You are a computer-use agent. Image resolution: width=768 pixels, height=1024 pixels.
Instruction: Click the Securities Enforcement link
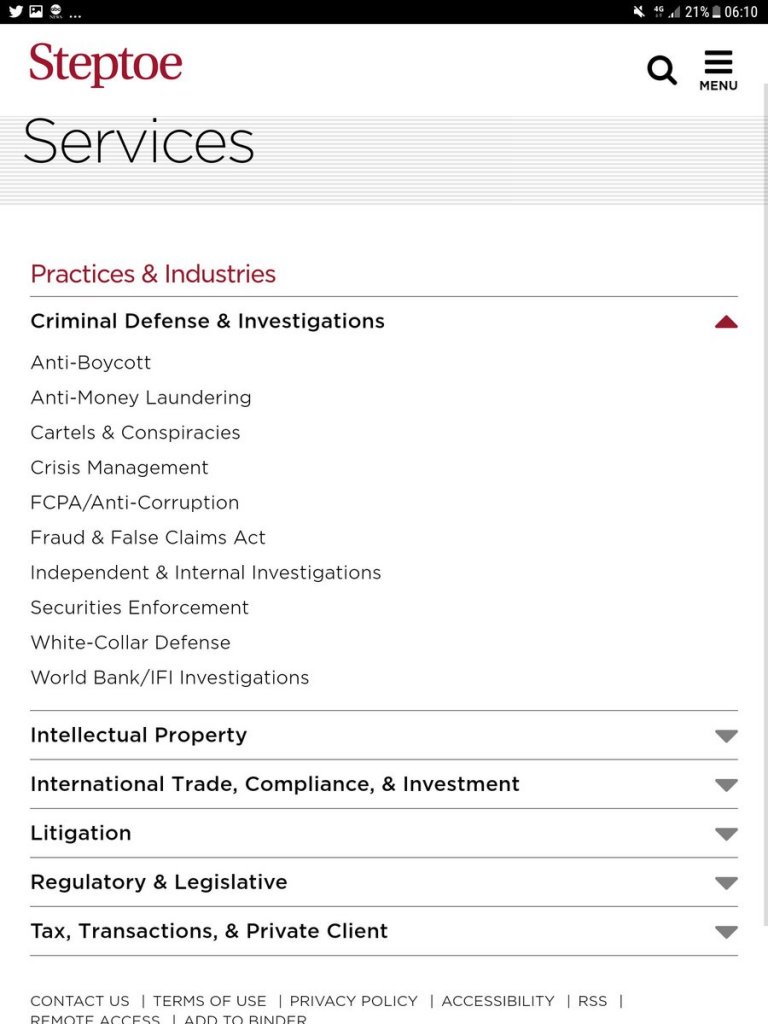tap(139, 608)
